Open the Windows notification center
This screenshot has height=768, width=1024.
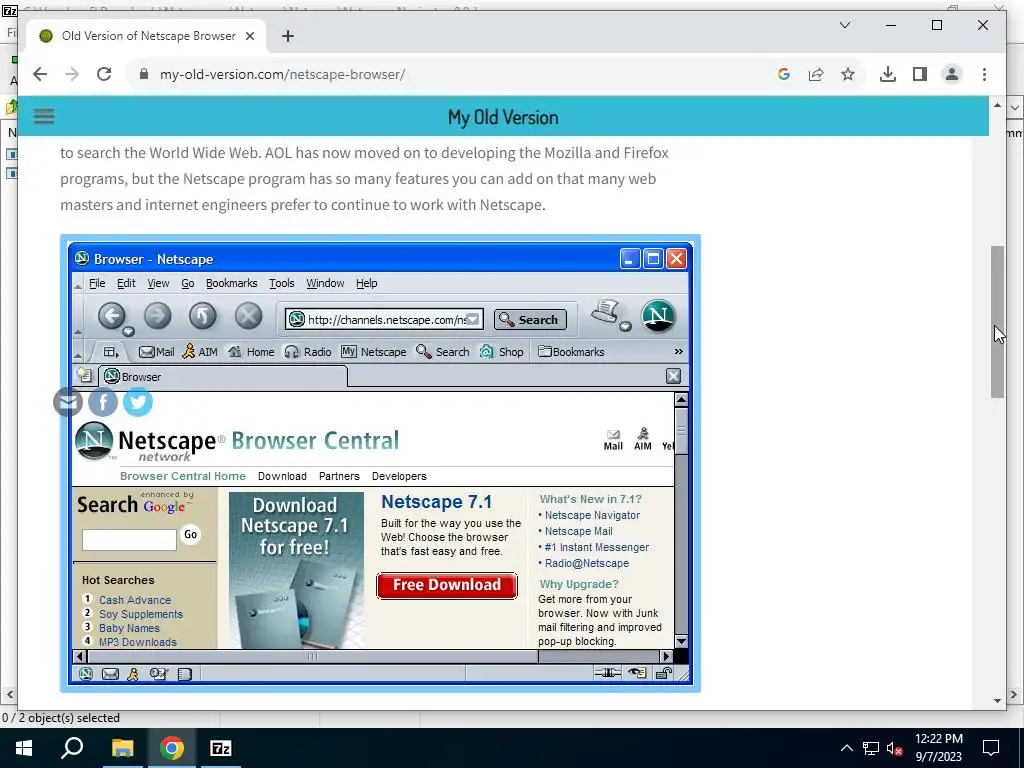coord(991,748)
